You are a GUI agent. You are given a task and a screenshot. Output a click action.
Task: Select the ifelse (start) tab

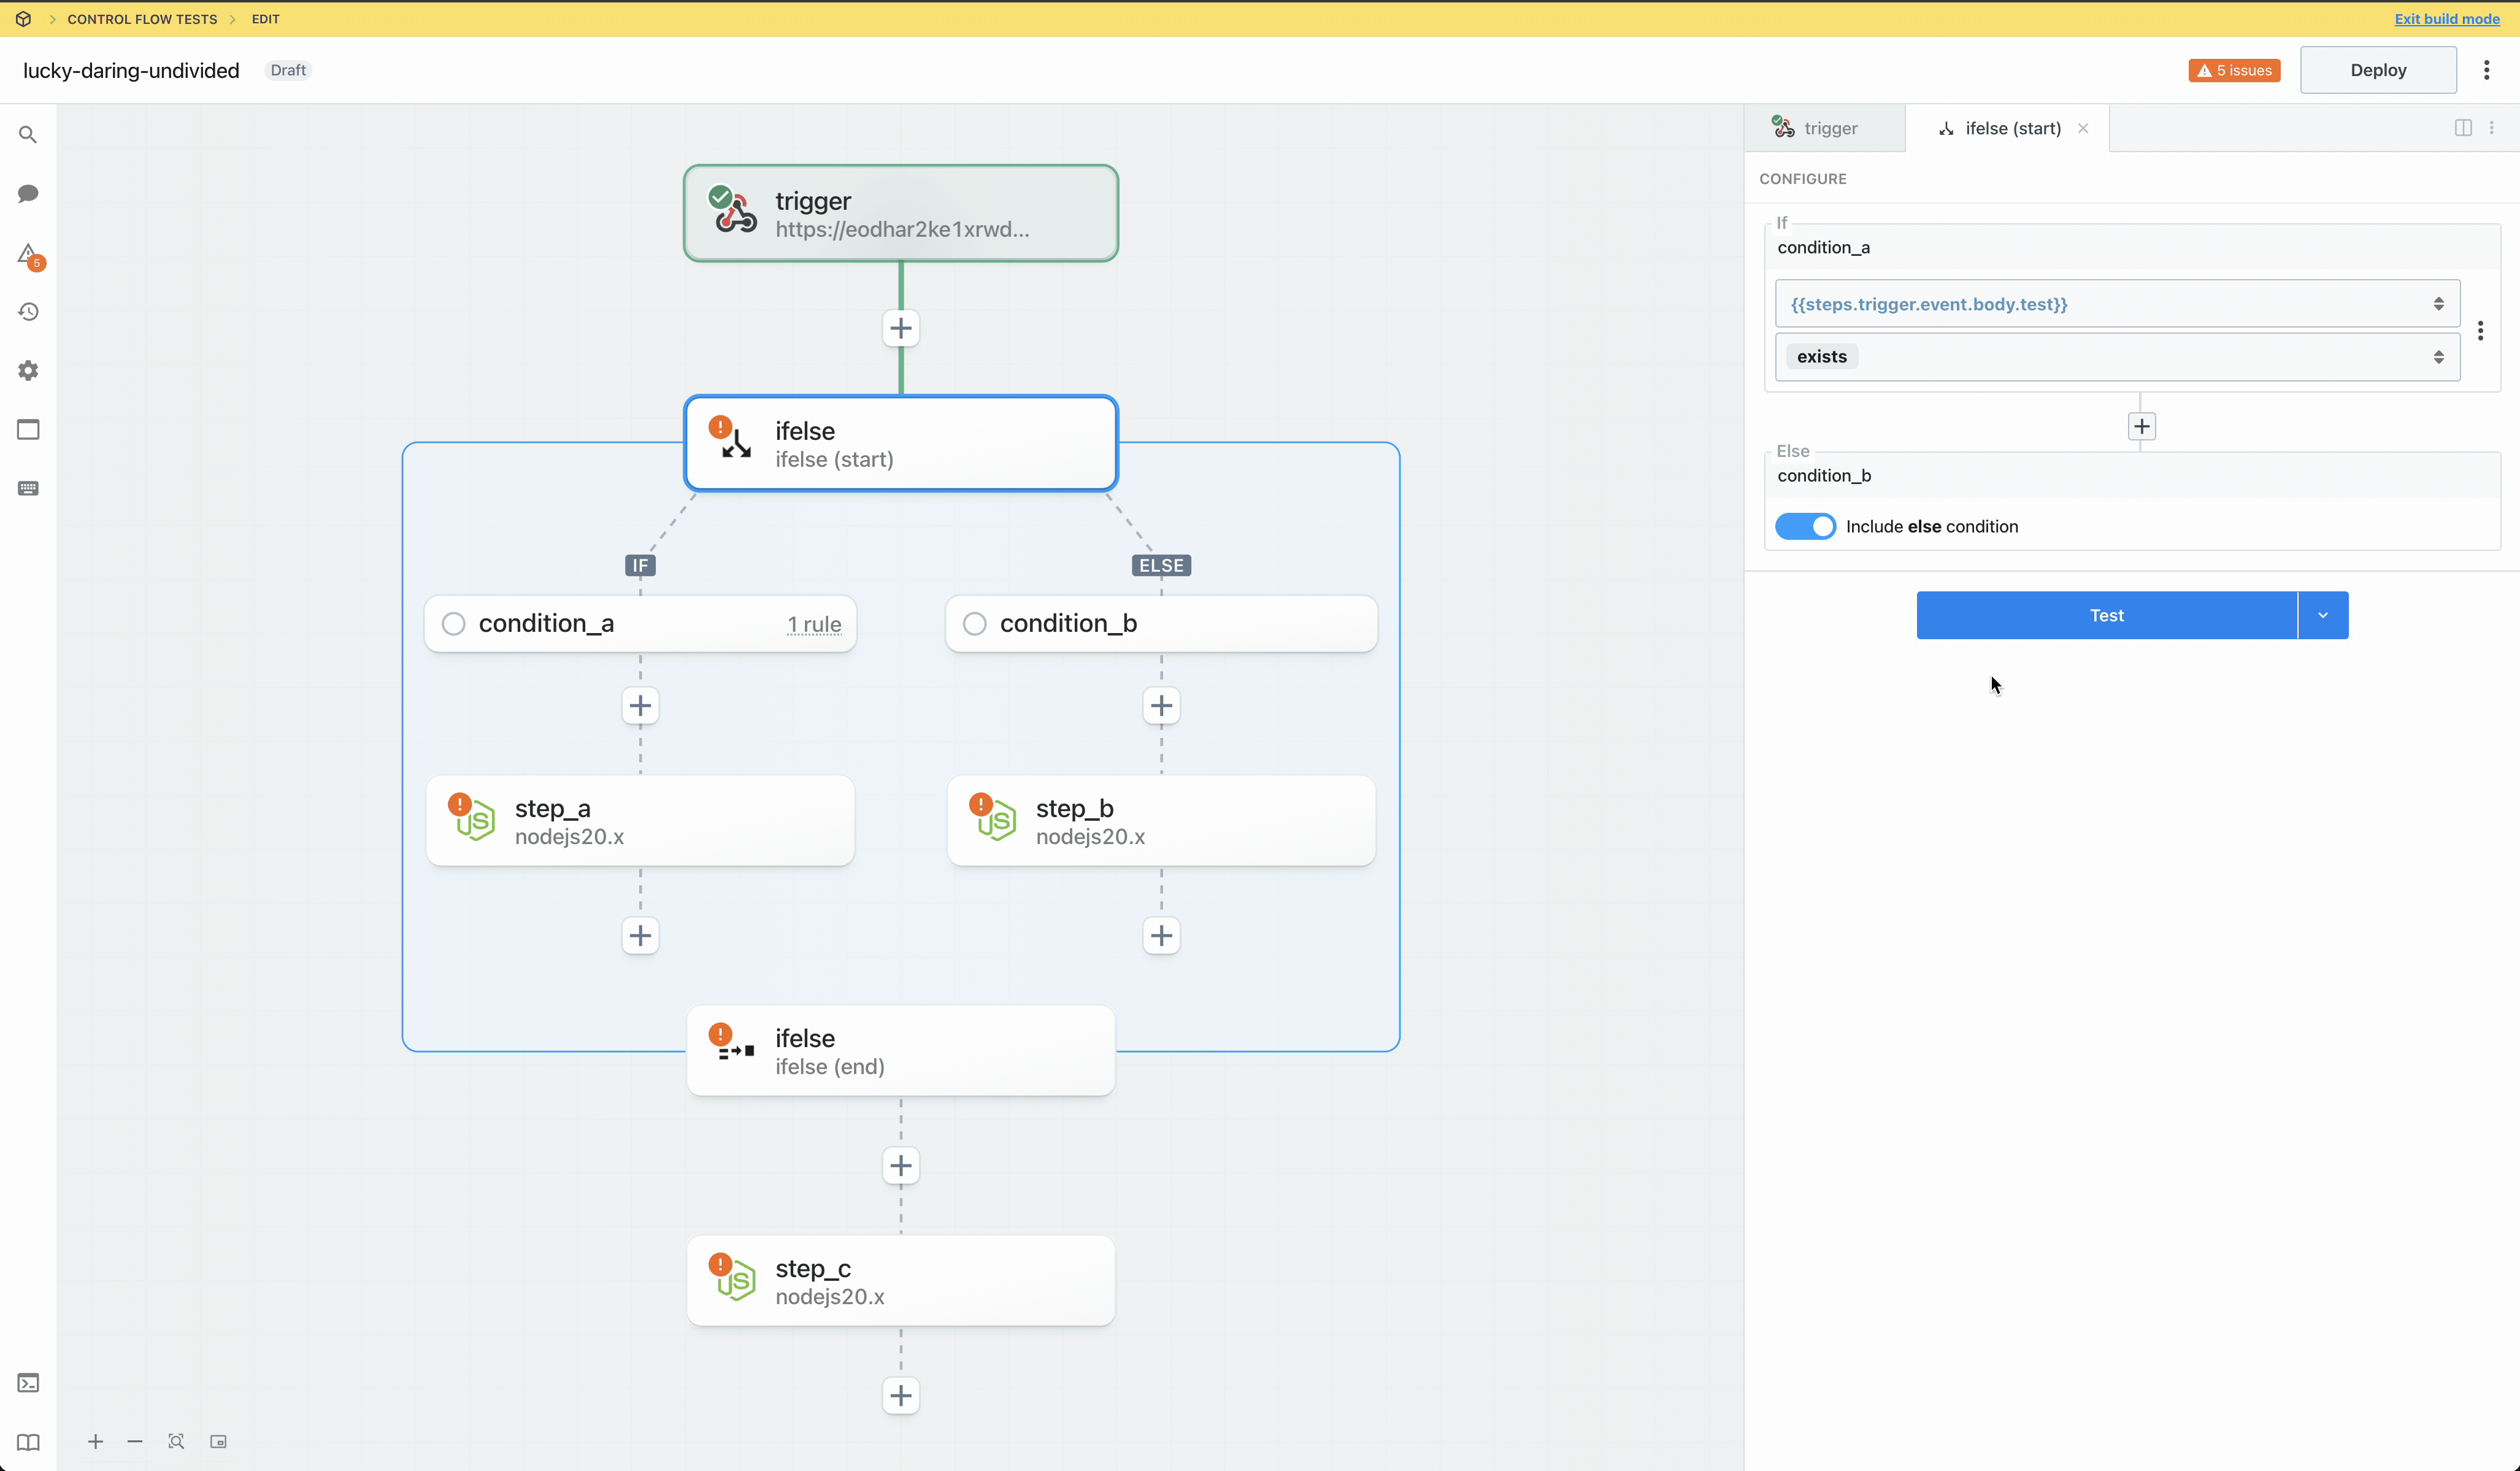(2005, 128)
